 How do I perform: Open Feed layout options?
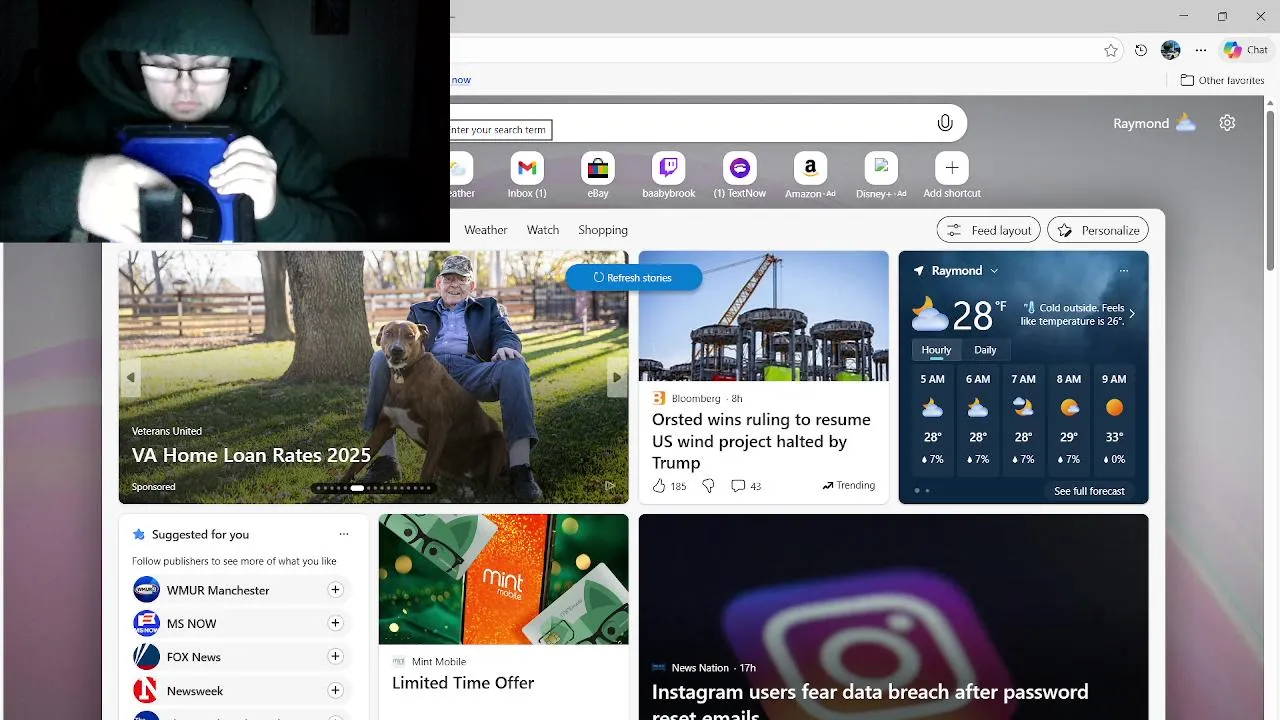[989, 230]
